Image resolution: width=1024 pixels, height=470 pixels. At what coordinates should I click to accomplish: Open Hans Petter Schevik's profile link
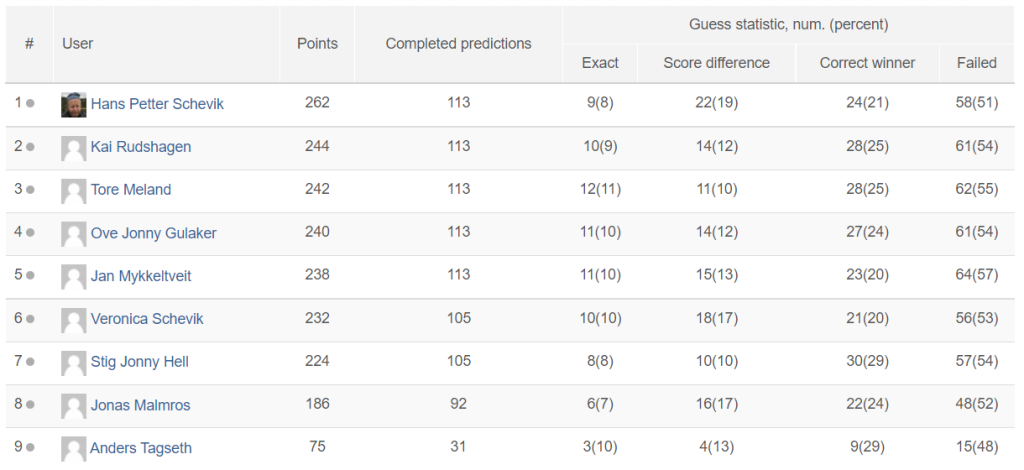[157, 104]
